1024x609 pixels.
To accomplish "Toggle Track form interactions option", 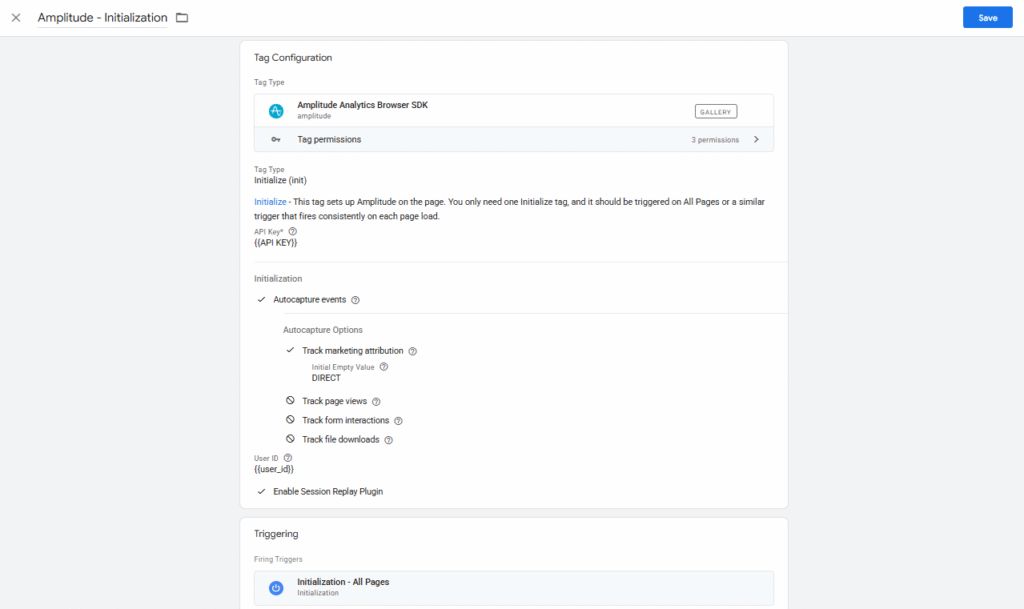I will click(x=291, y=420).
